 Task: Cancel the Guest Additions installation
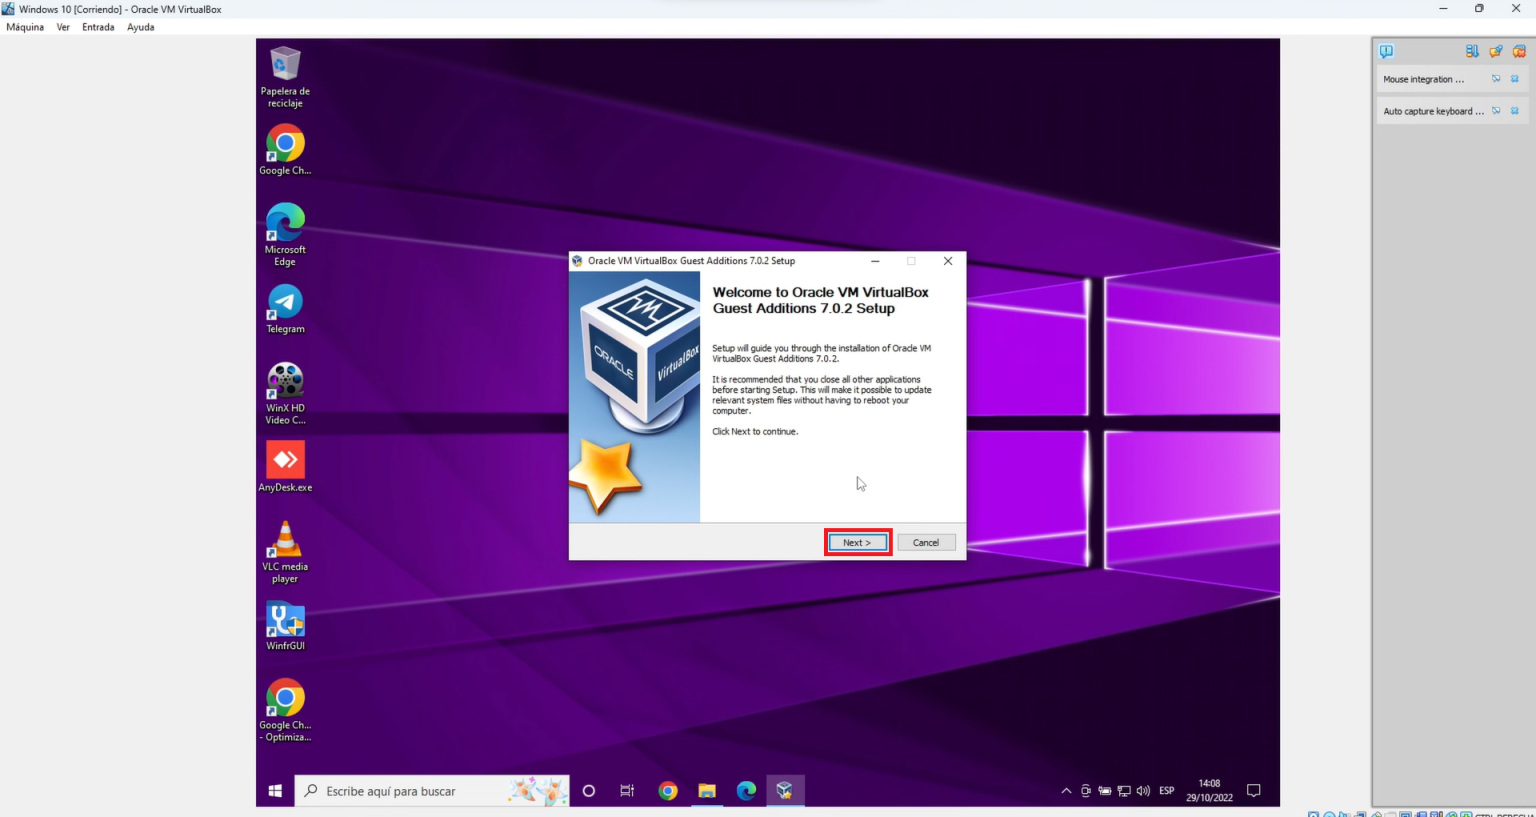coord(925,541)
